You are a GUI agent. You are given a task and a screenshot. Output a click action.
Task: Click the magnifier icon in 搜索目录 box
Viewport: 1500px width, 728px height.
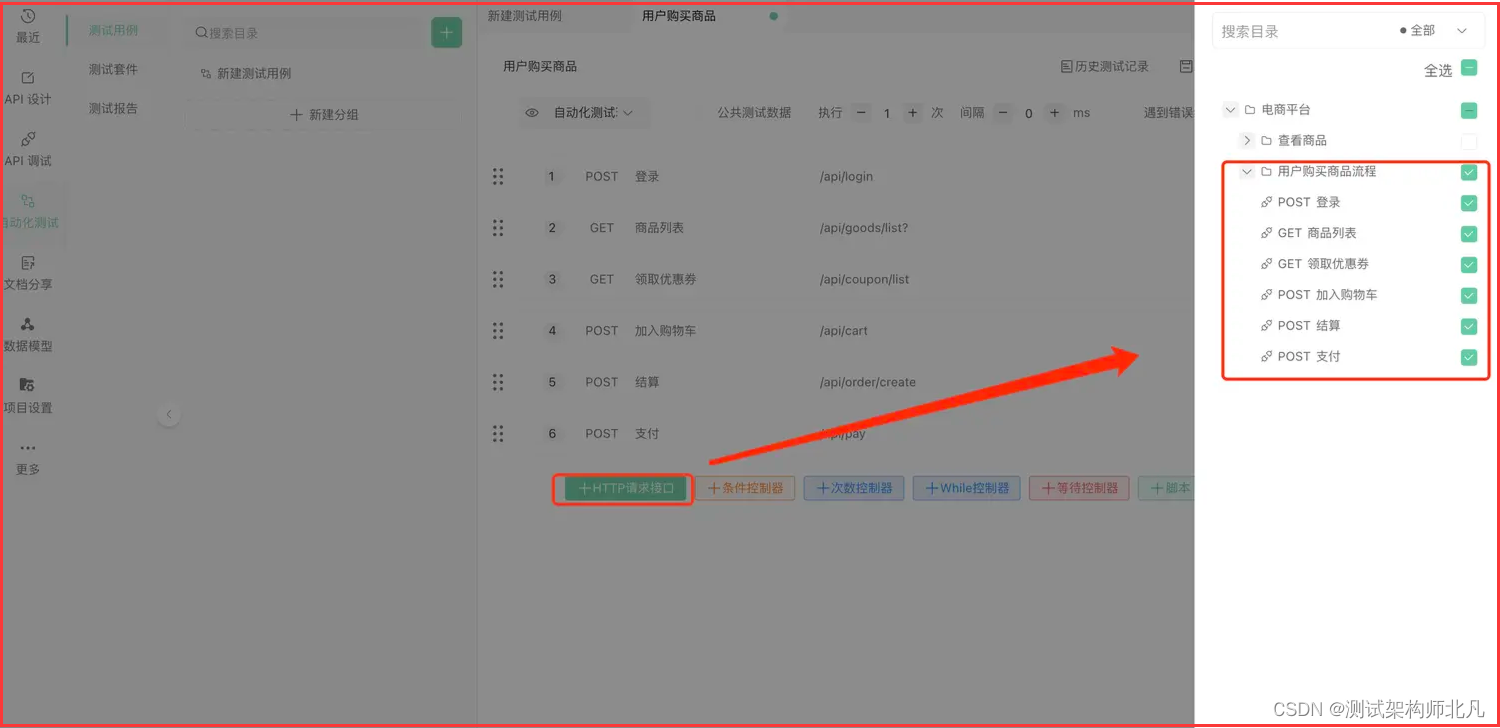[201, 33]
